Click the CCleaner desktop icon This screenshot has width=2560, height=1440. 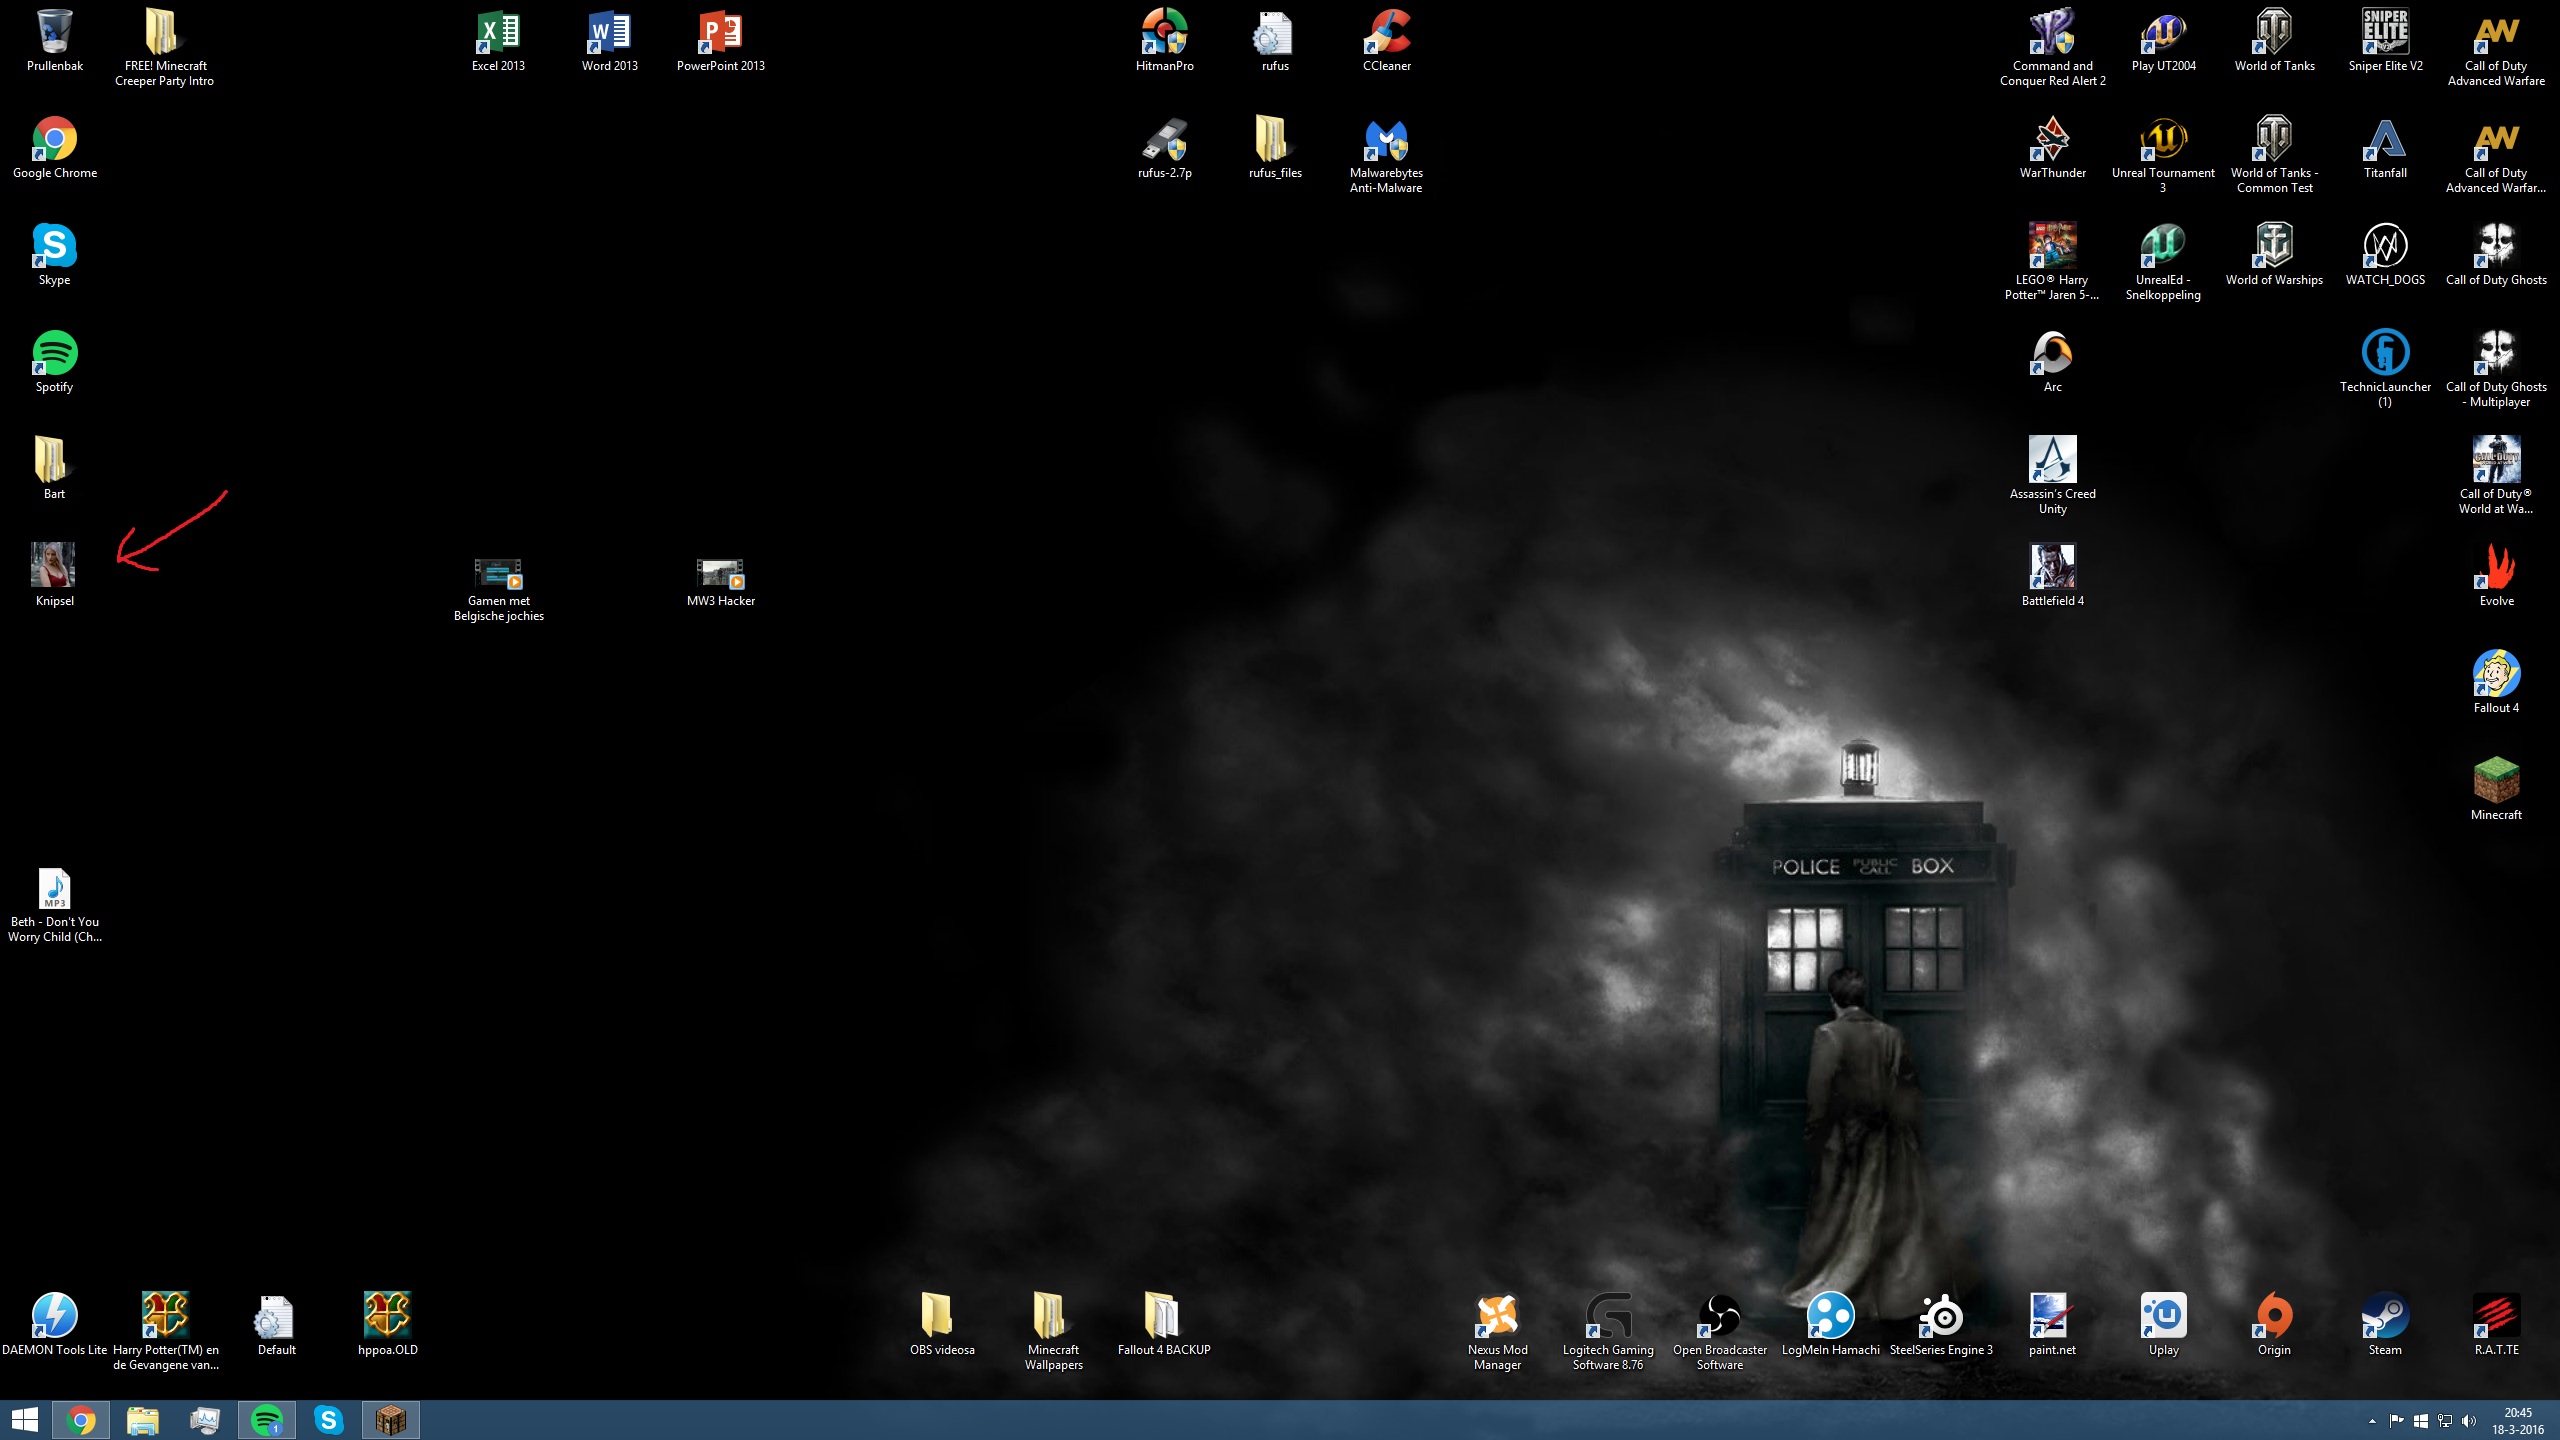point(1386,41)
